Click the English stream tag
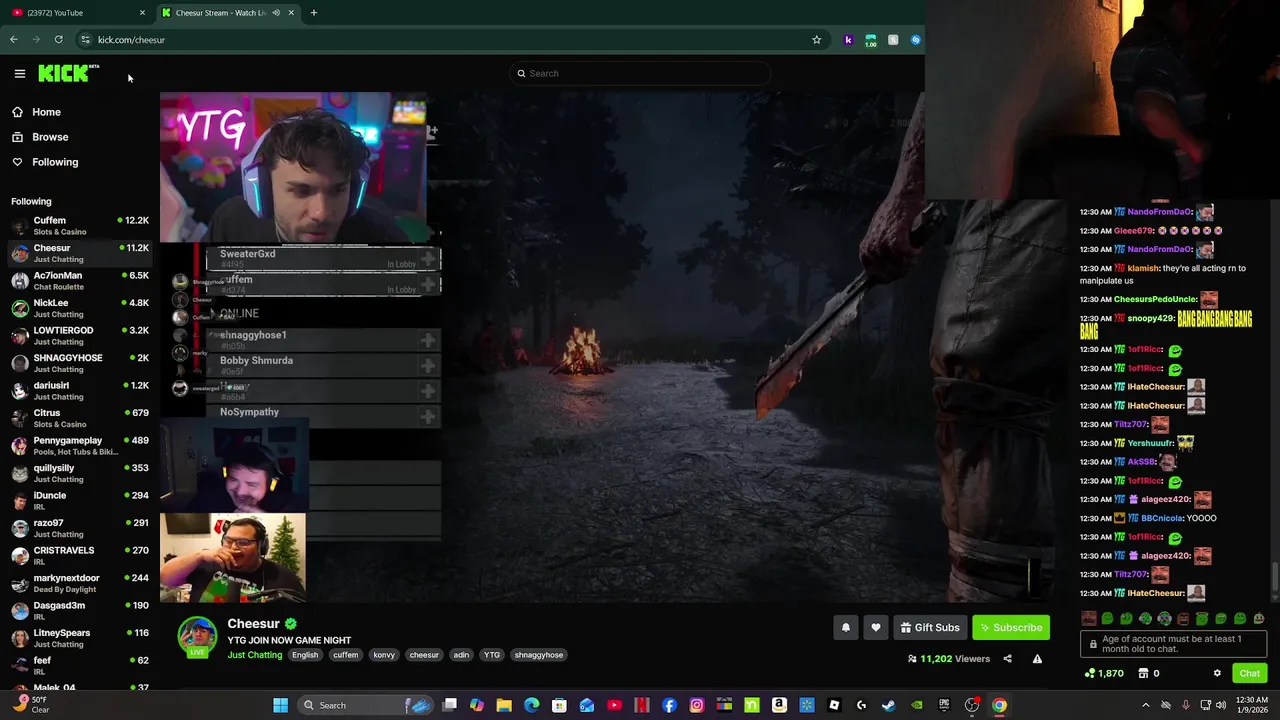Screen dimensions: 1280x720 click(x=305, y=655)
